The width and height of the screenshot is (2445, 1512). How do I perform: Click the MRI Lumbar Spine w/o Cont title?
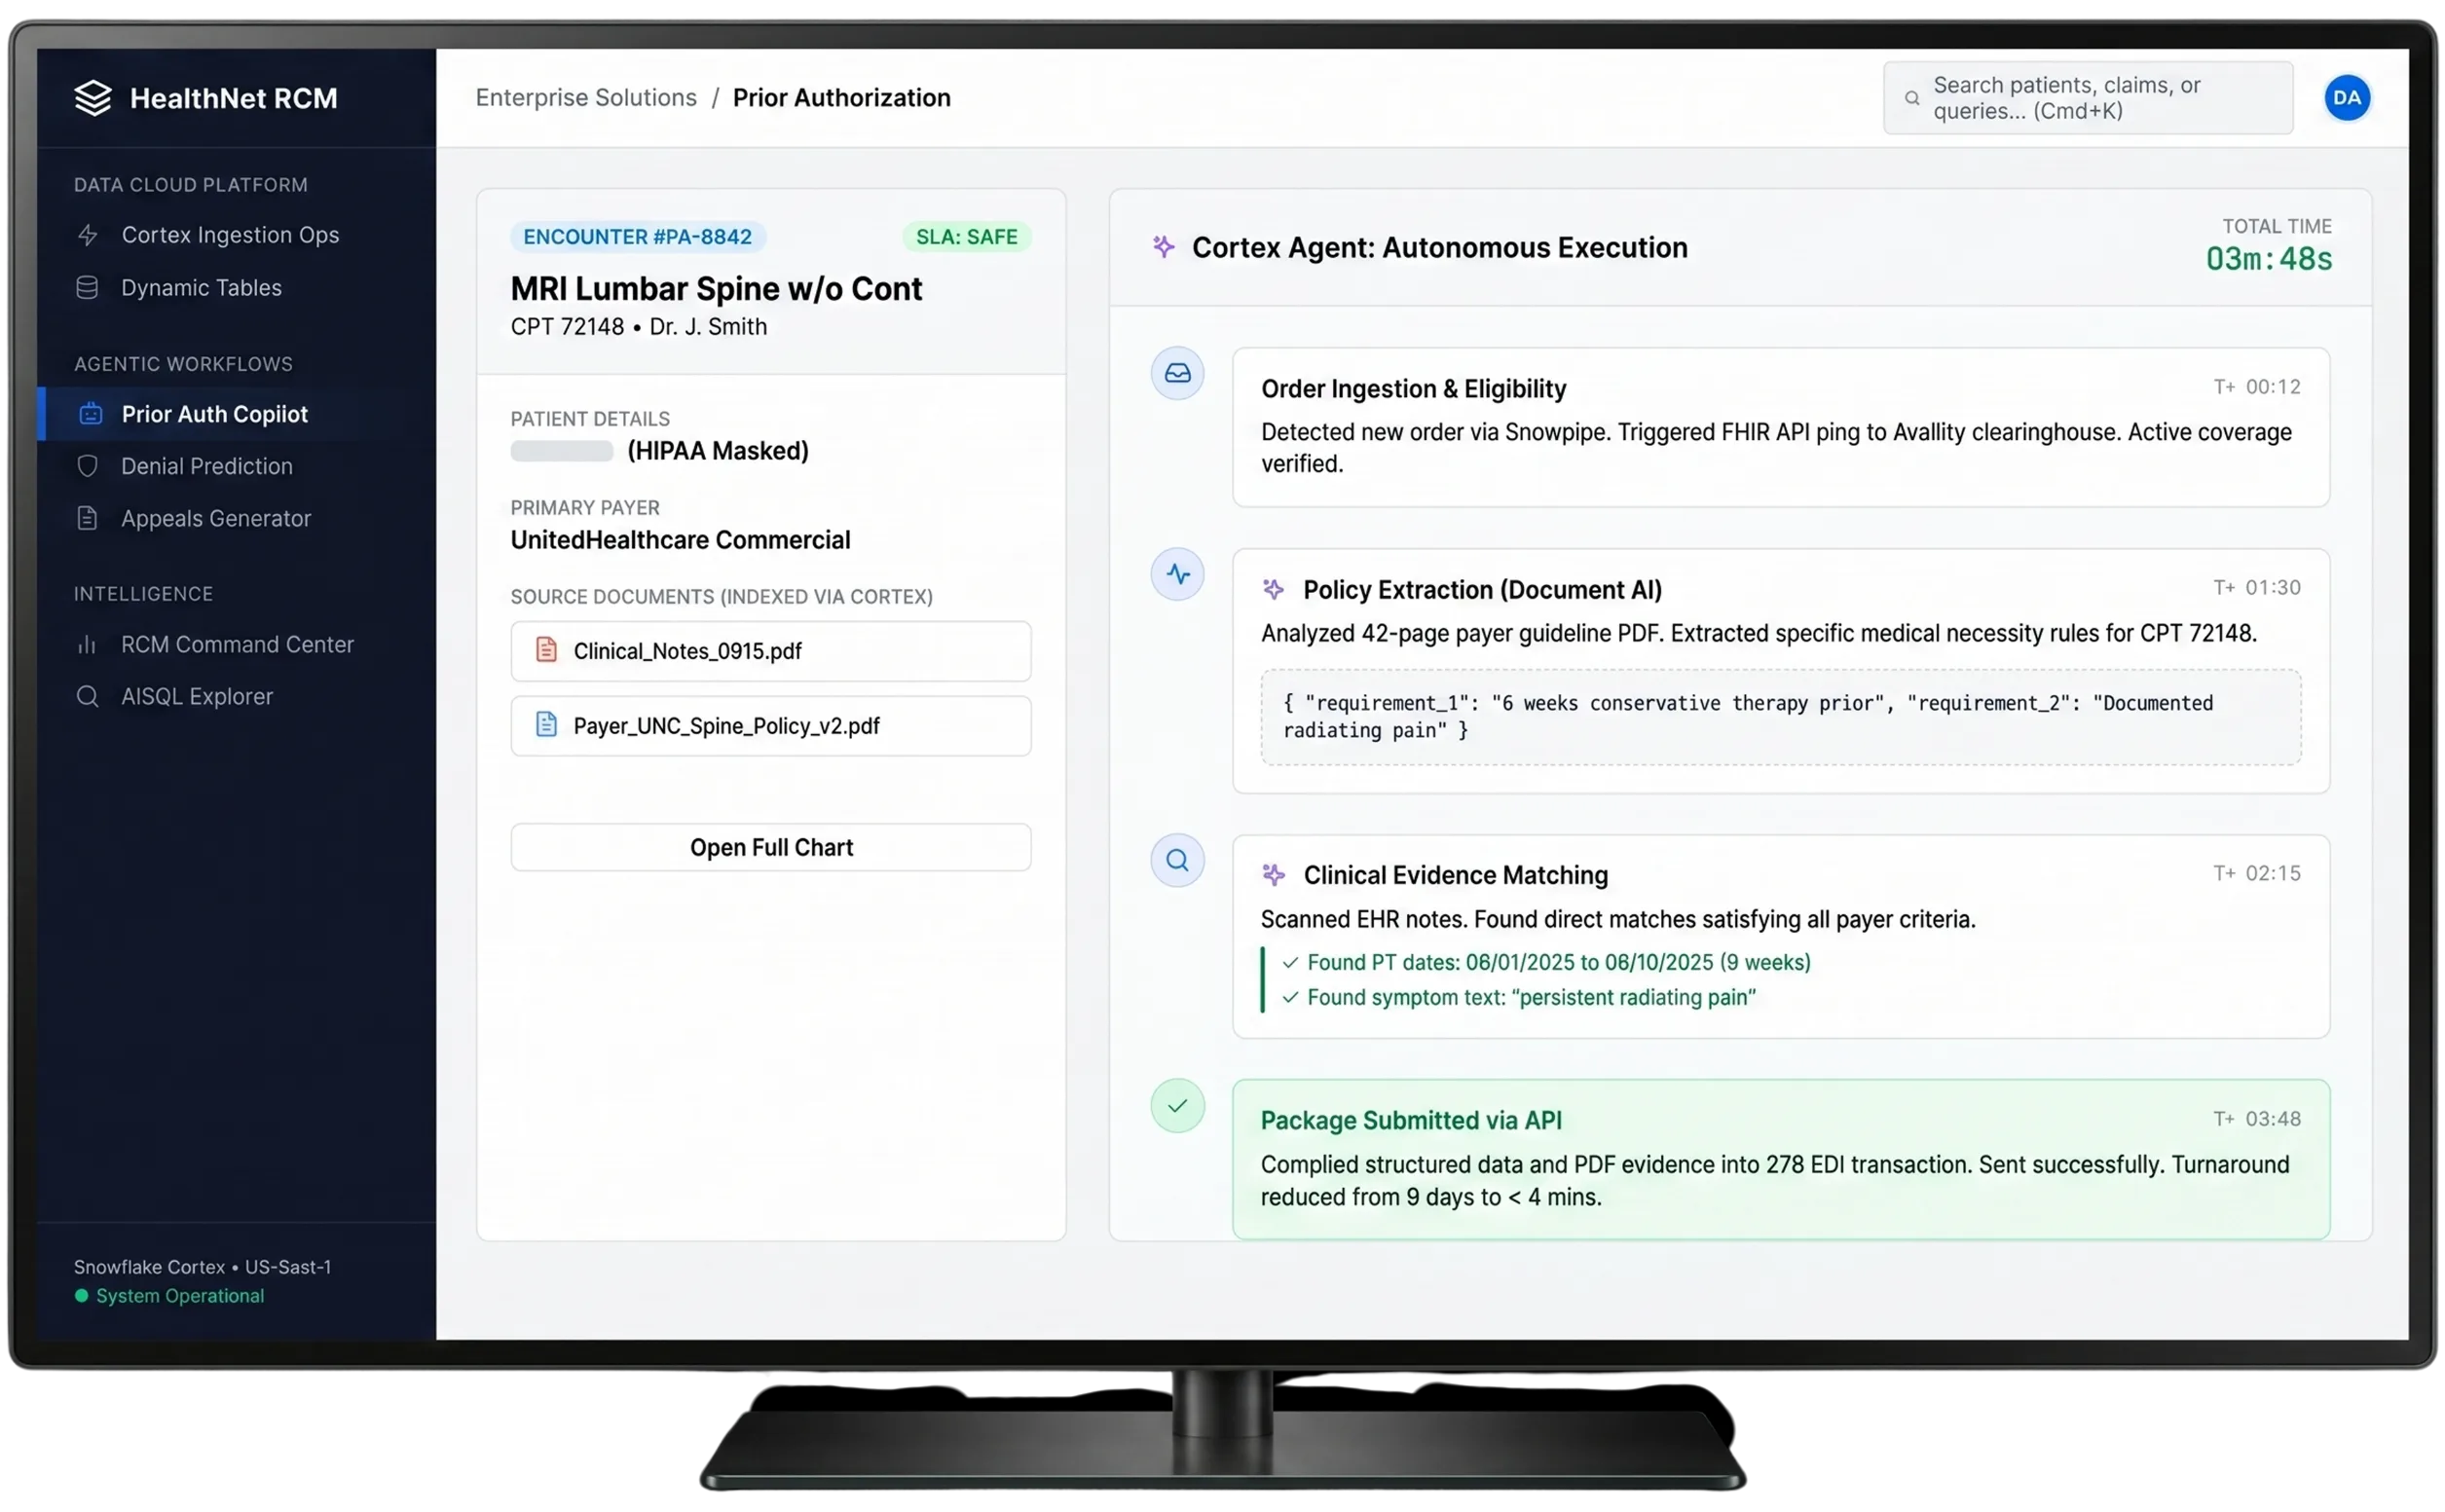point(716,289)
